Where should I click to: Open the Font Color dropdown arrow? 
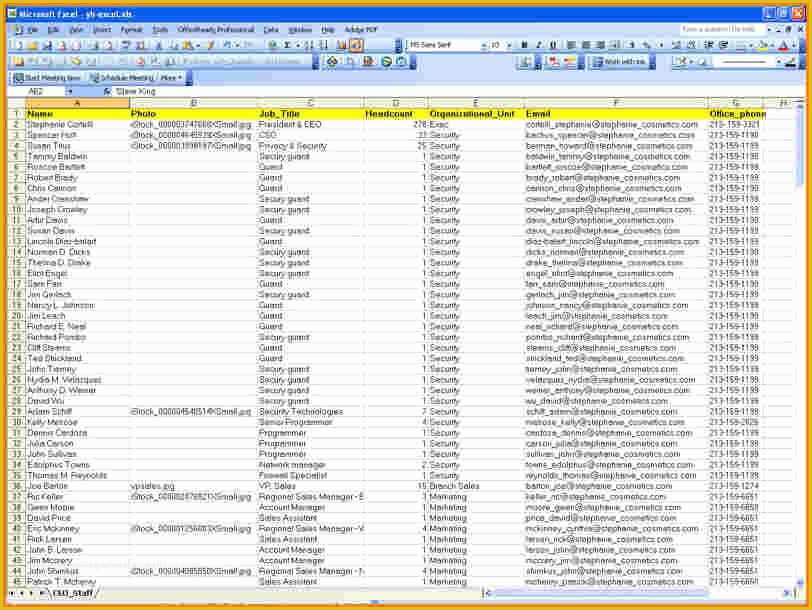[x=794, y=46]
